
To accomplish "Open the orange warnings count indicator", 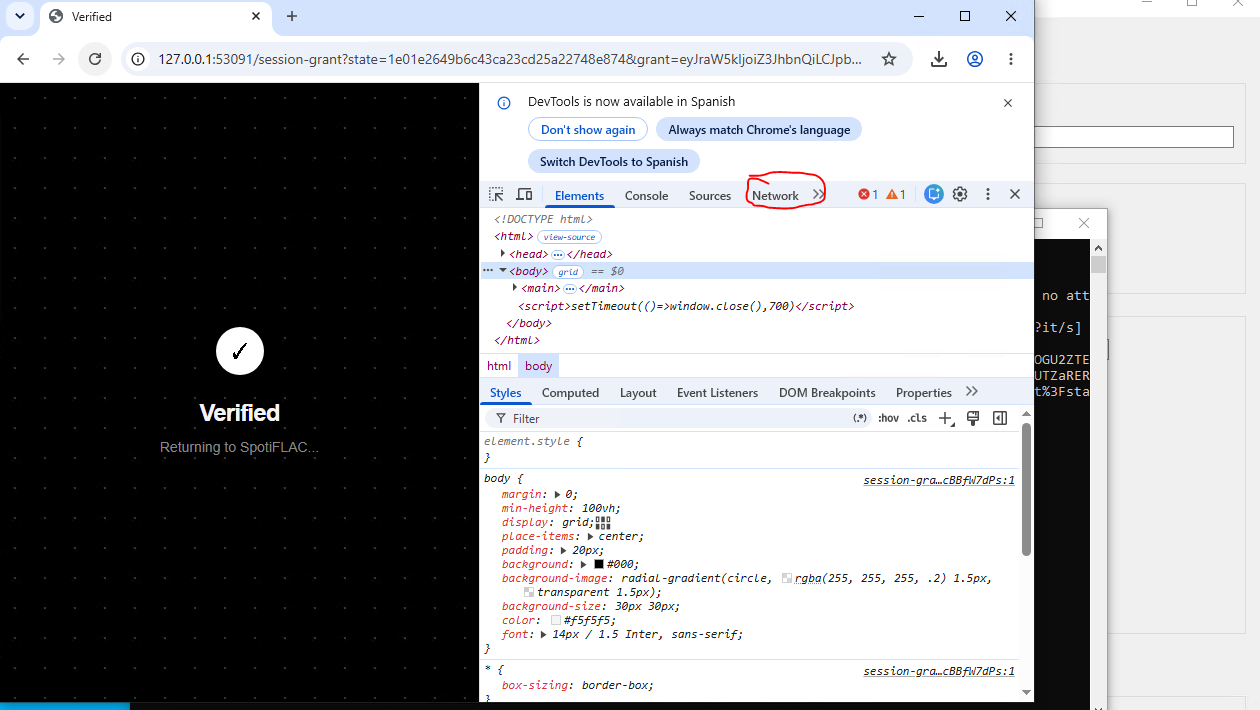I will click(x=896, y=195).
